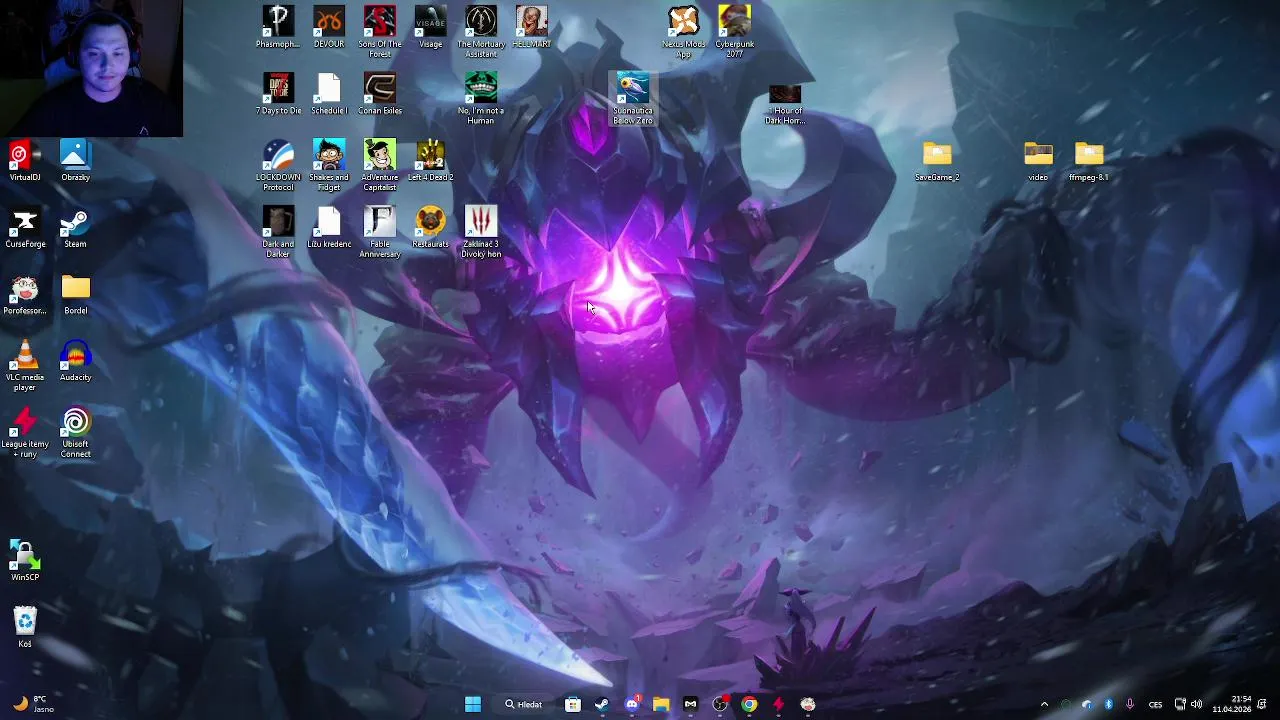
Task: Open the notification center icon
Action: coord(1262,704)
